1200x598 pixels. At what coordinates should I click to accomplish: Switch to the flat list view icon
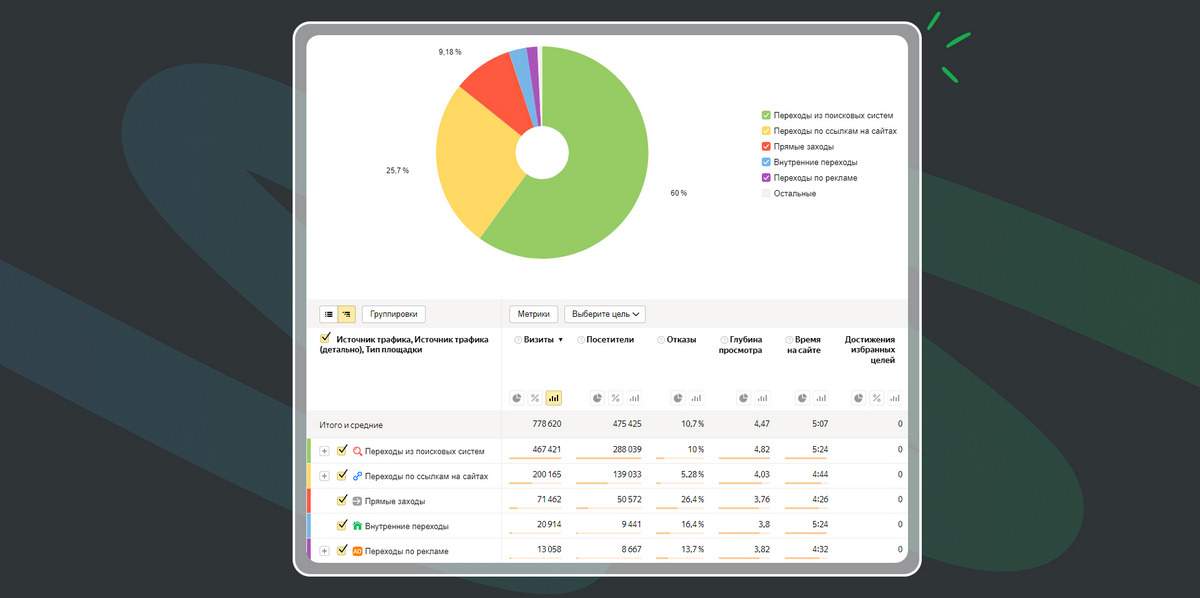click(x=328, y=314)
